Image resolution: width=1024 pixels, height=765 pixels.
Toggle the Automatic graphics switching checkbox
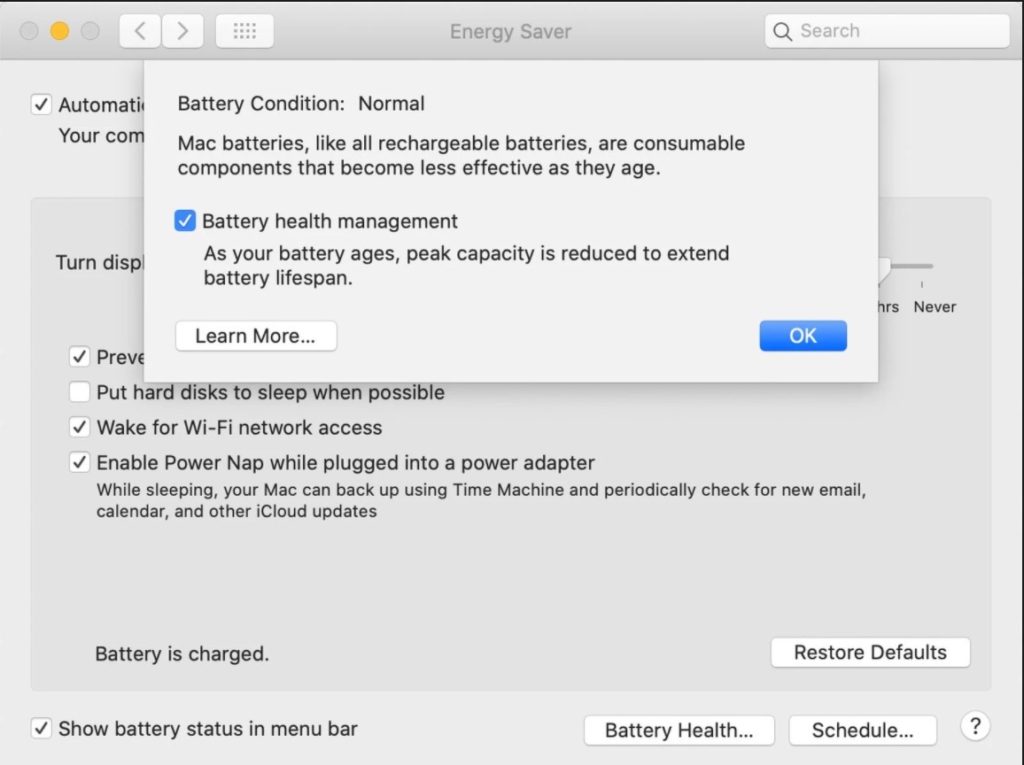click(41, 105)
